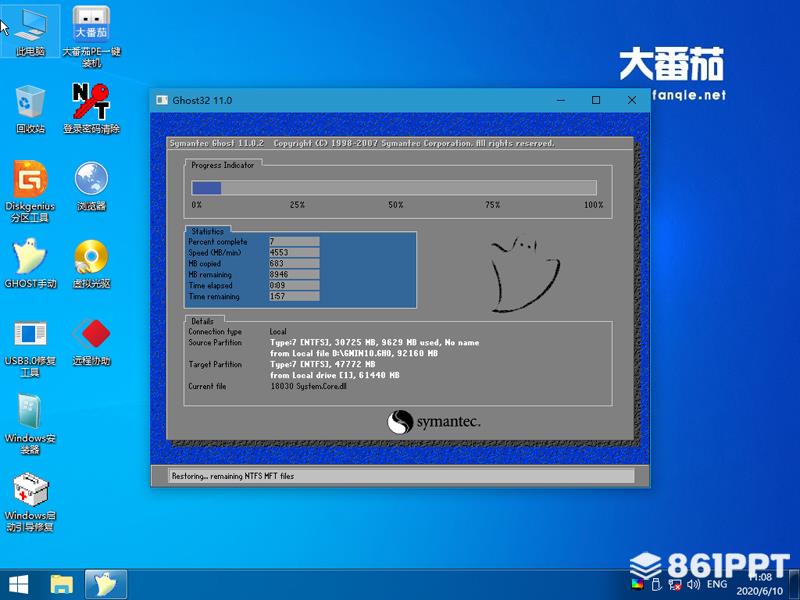The width and height of the screenshot is (800, 600).
Task: Open the 虚拟光驱 virtual drive icon
Action: [91, 263]
